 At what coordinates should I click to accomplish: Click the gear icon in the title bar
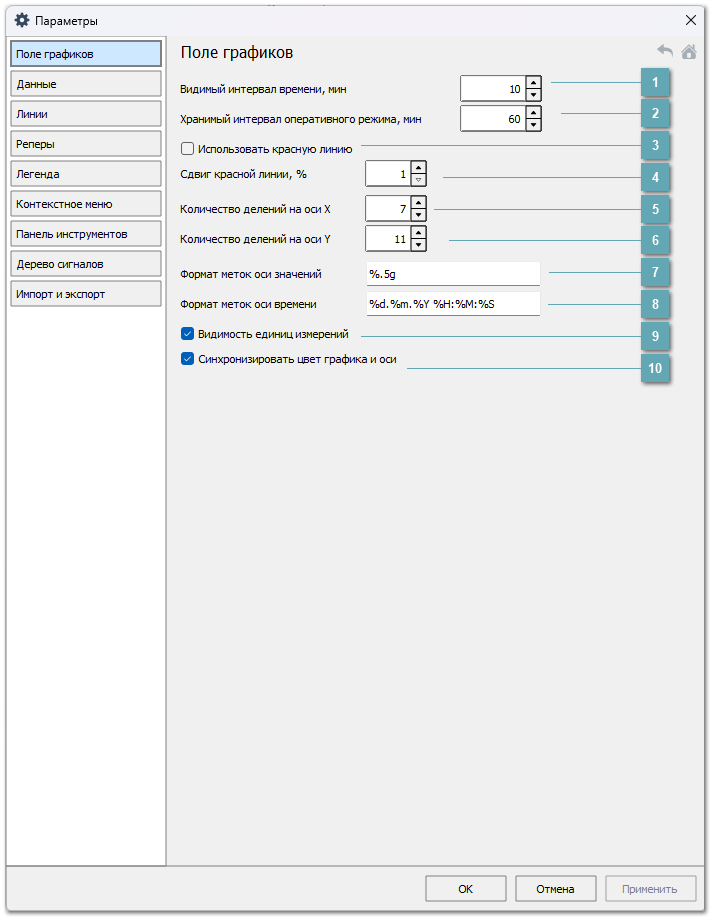(x=22, y=20)
